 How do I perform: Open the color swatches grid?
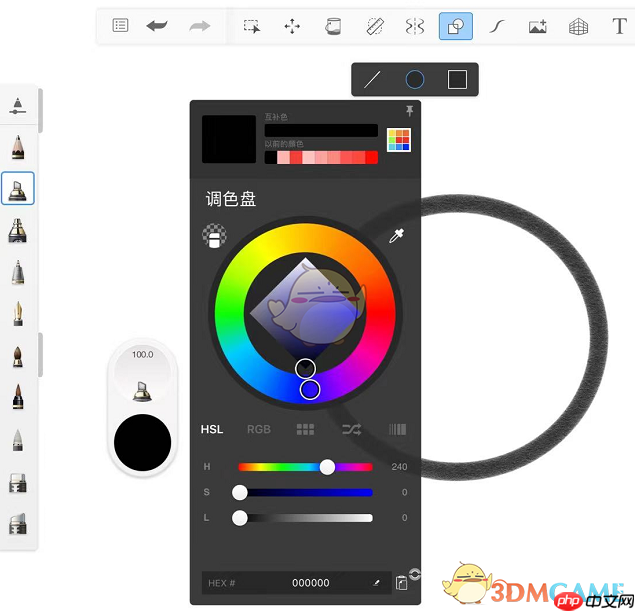coord(399,140)
